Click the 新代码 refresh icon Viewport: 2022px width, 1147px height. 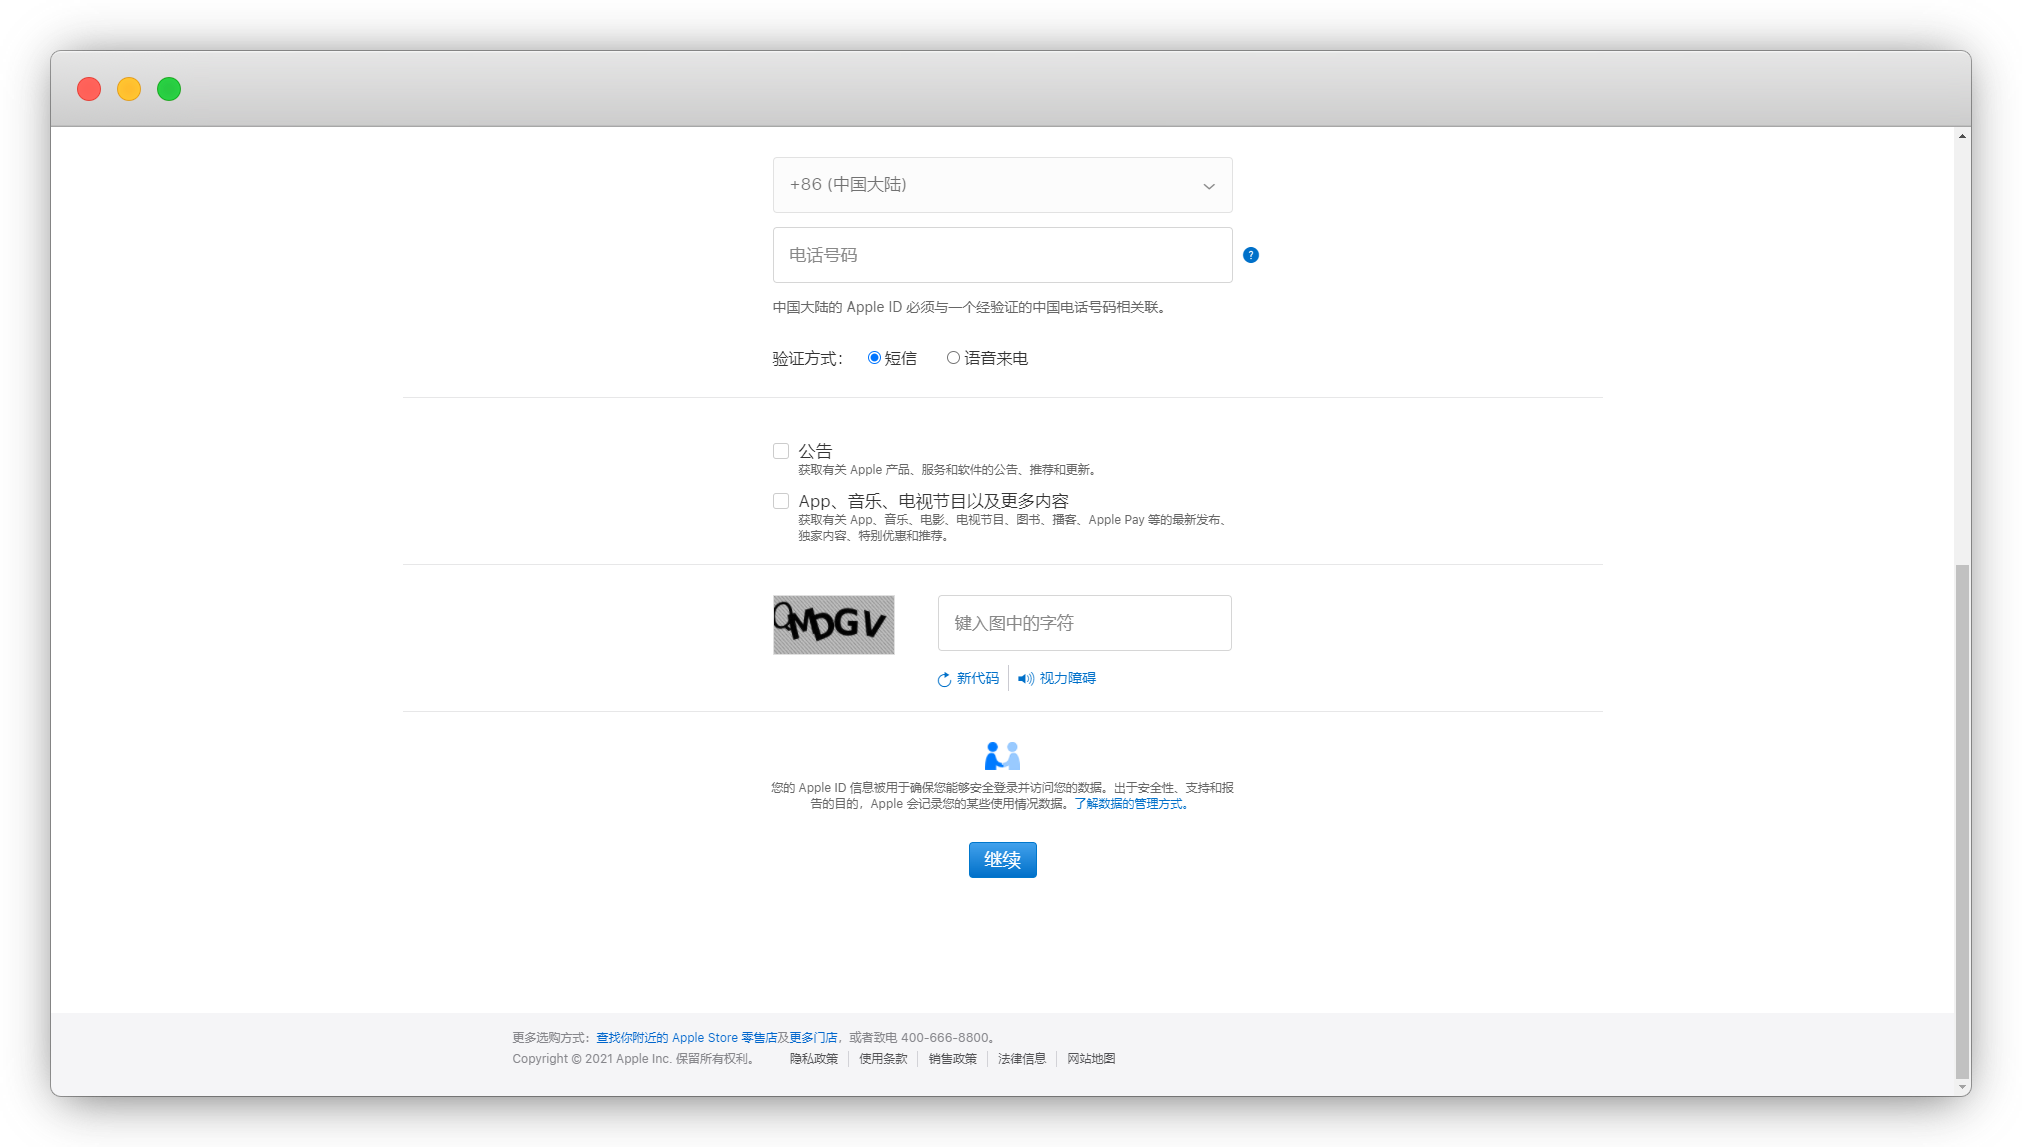tap(944, 679)
